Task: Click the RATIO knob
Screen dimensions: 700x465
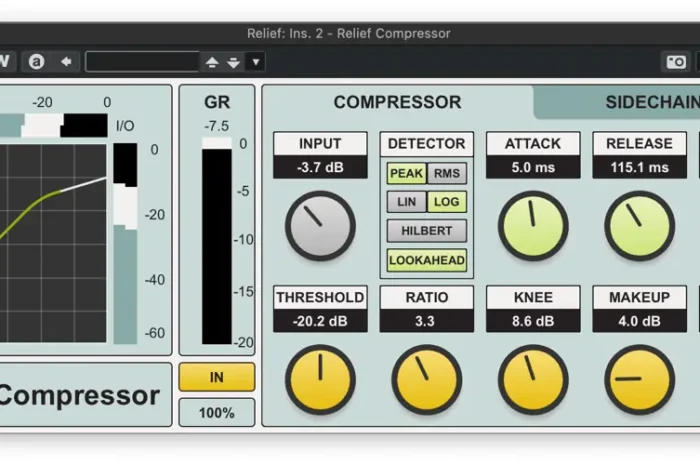Action: tap(427, 380)
